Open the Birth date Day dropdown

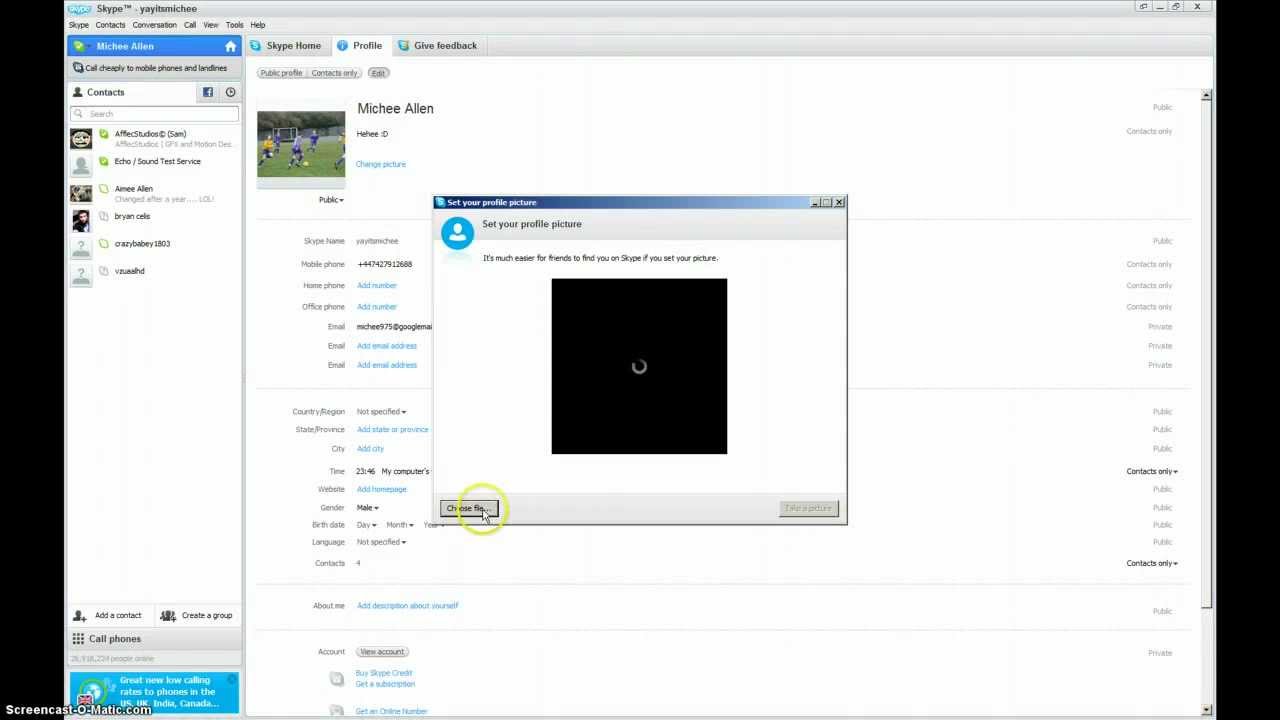click(x=366, y=525)
